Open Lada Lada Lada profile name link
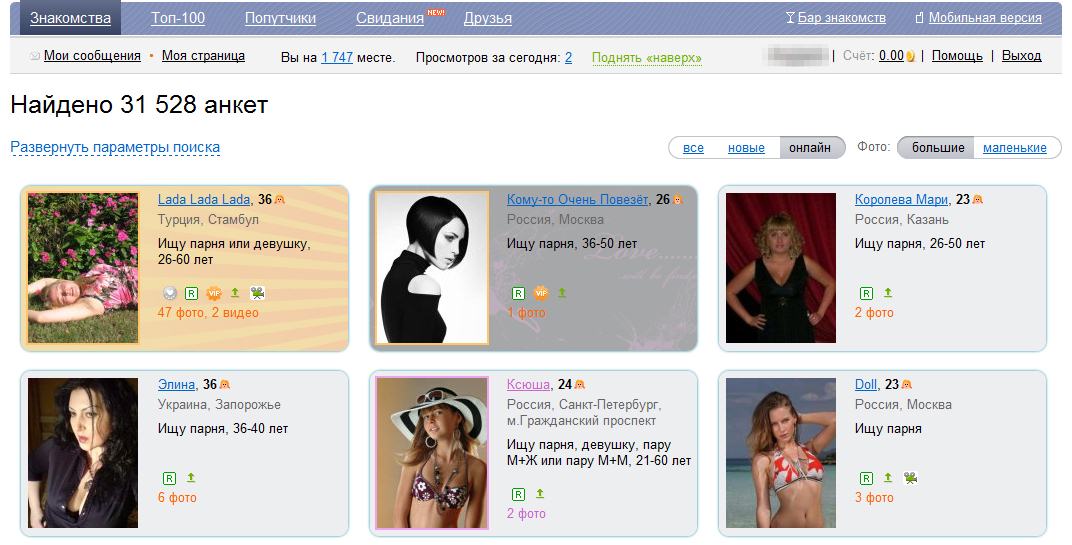 204,200
